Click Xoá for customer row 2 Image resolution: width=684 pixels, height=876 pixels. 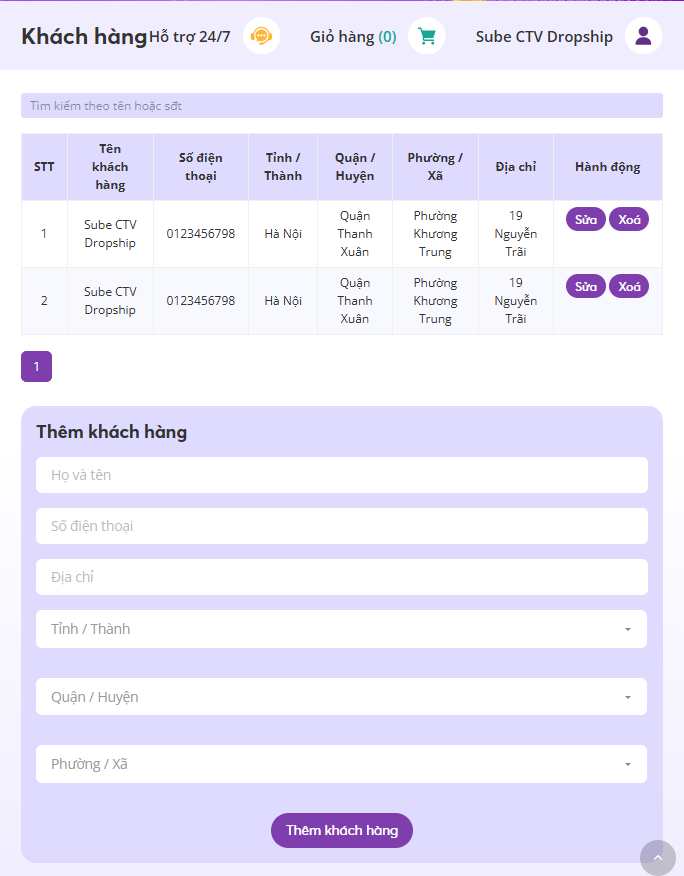pos(629,287)
